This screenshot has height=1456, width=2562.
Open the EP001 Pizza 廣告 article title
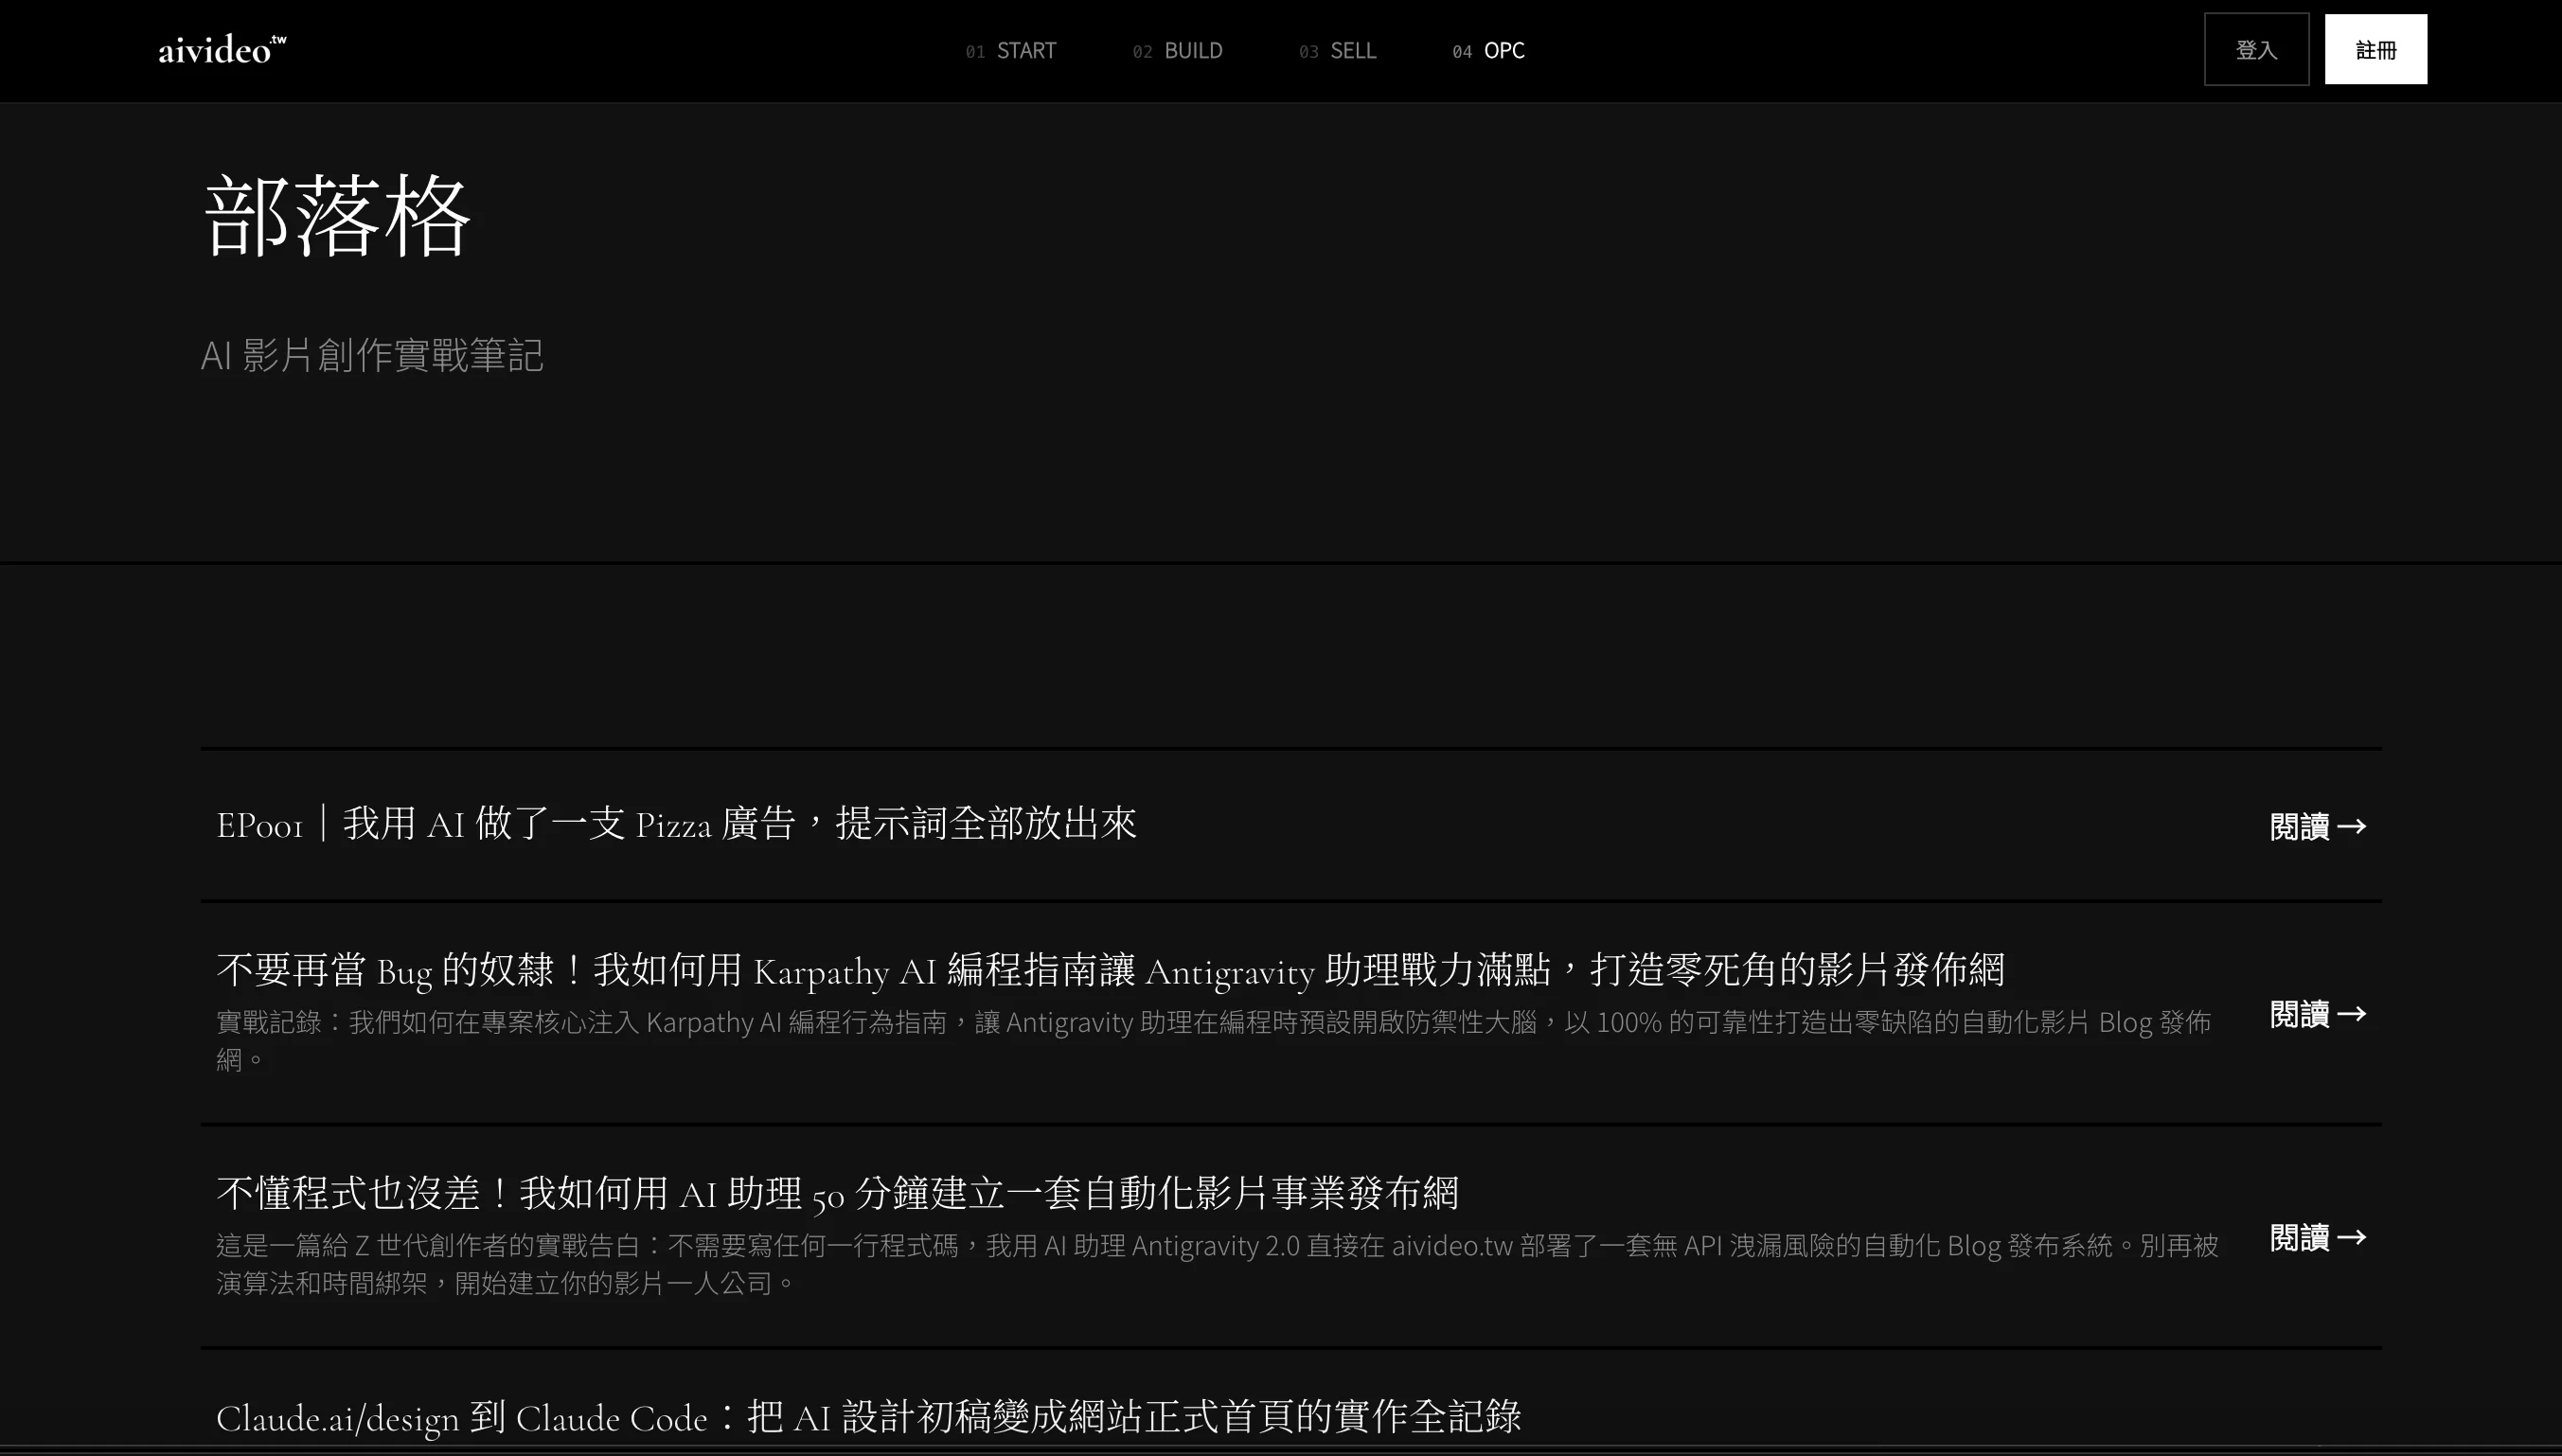click(676, 824)
